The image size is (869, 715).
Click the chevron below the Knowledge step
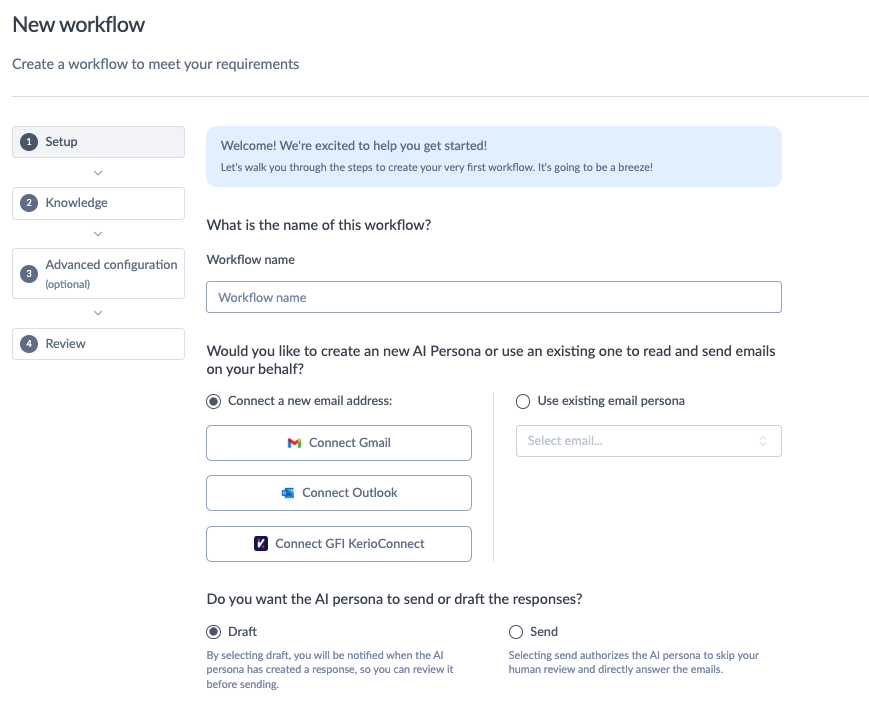click(x=98, y=234)
